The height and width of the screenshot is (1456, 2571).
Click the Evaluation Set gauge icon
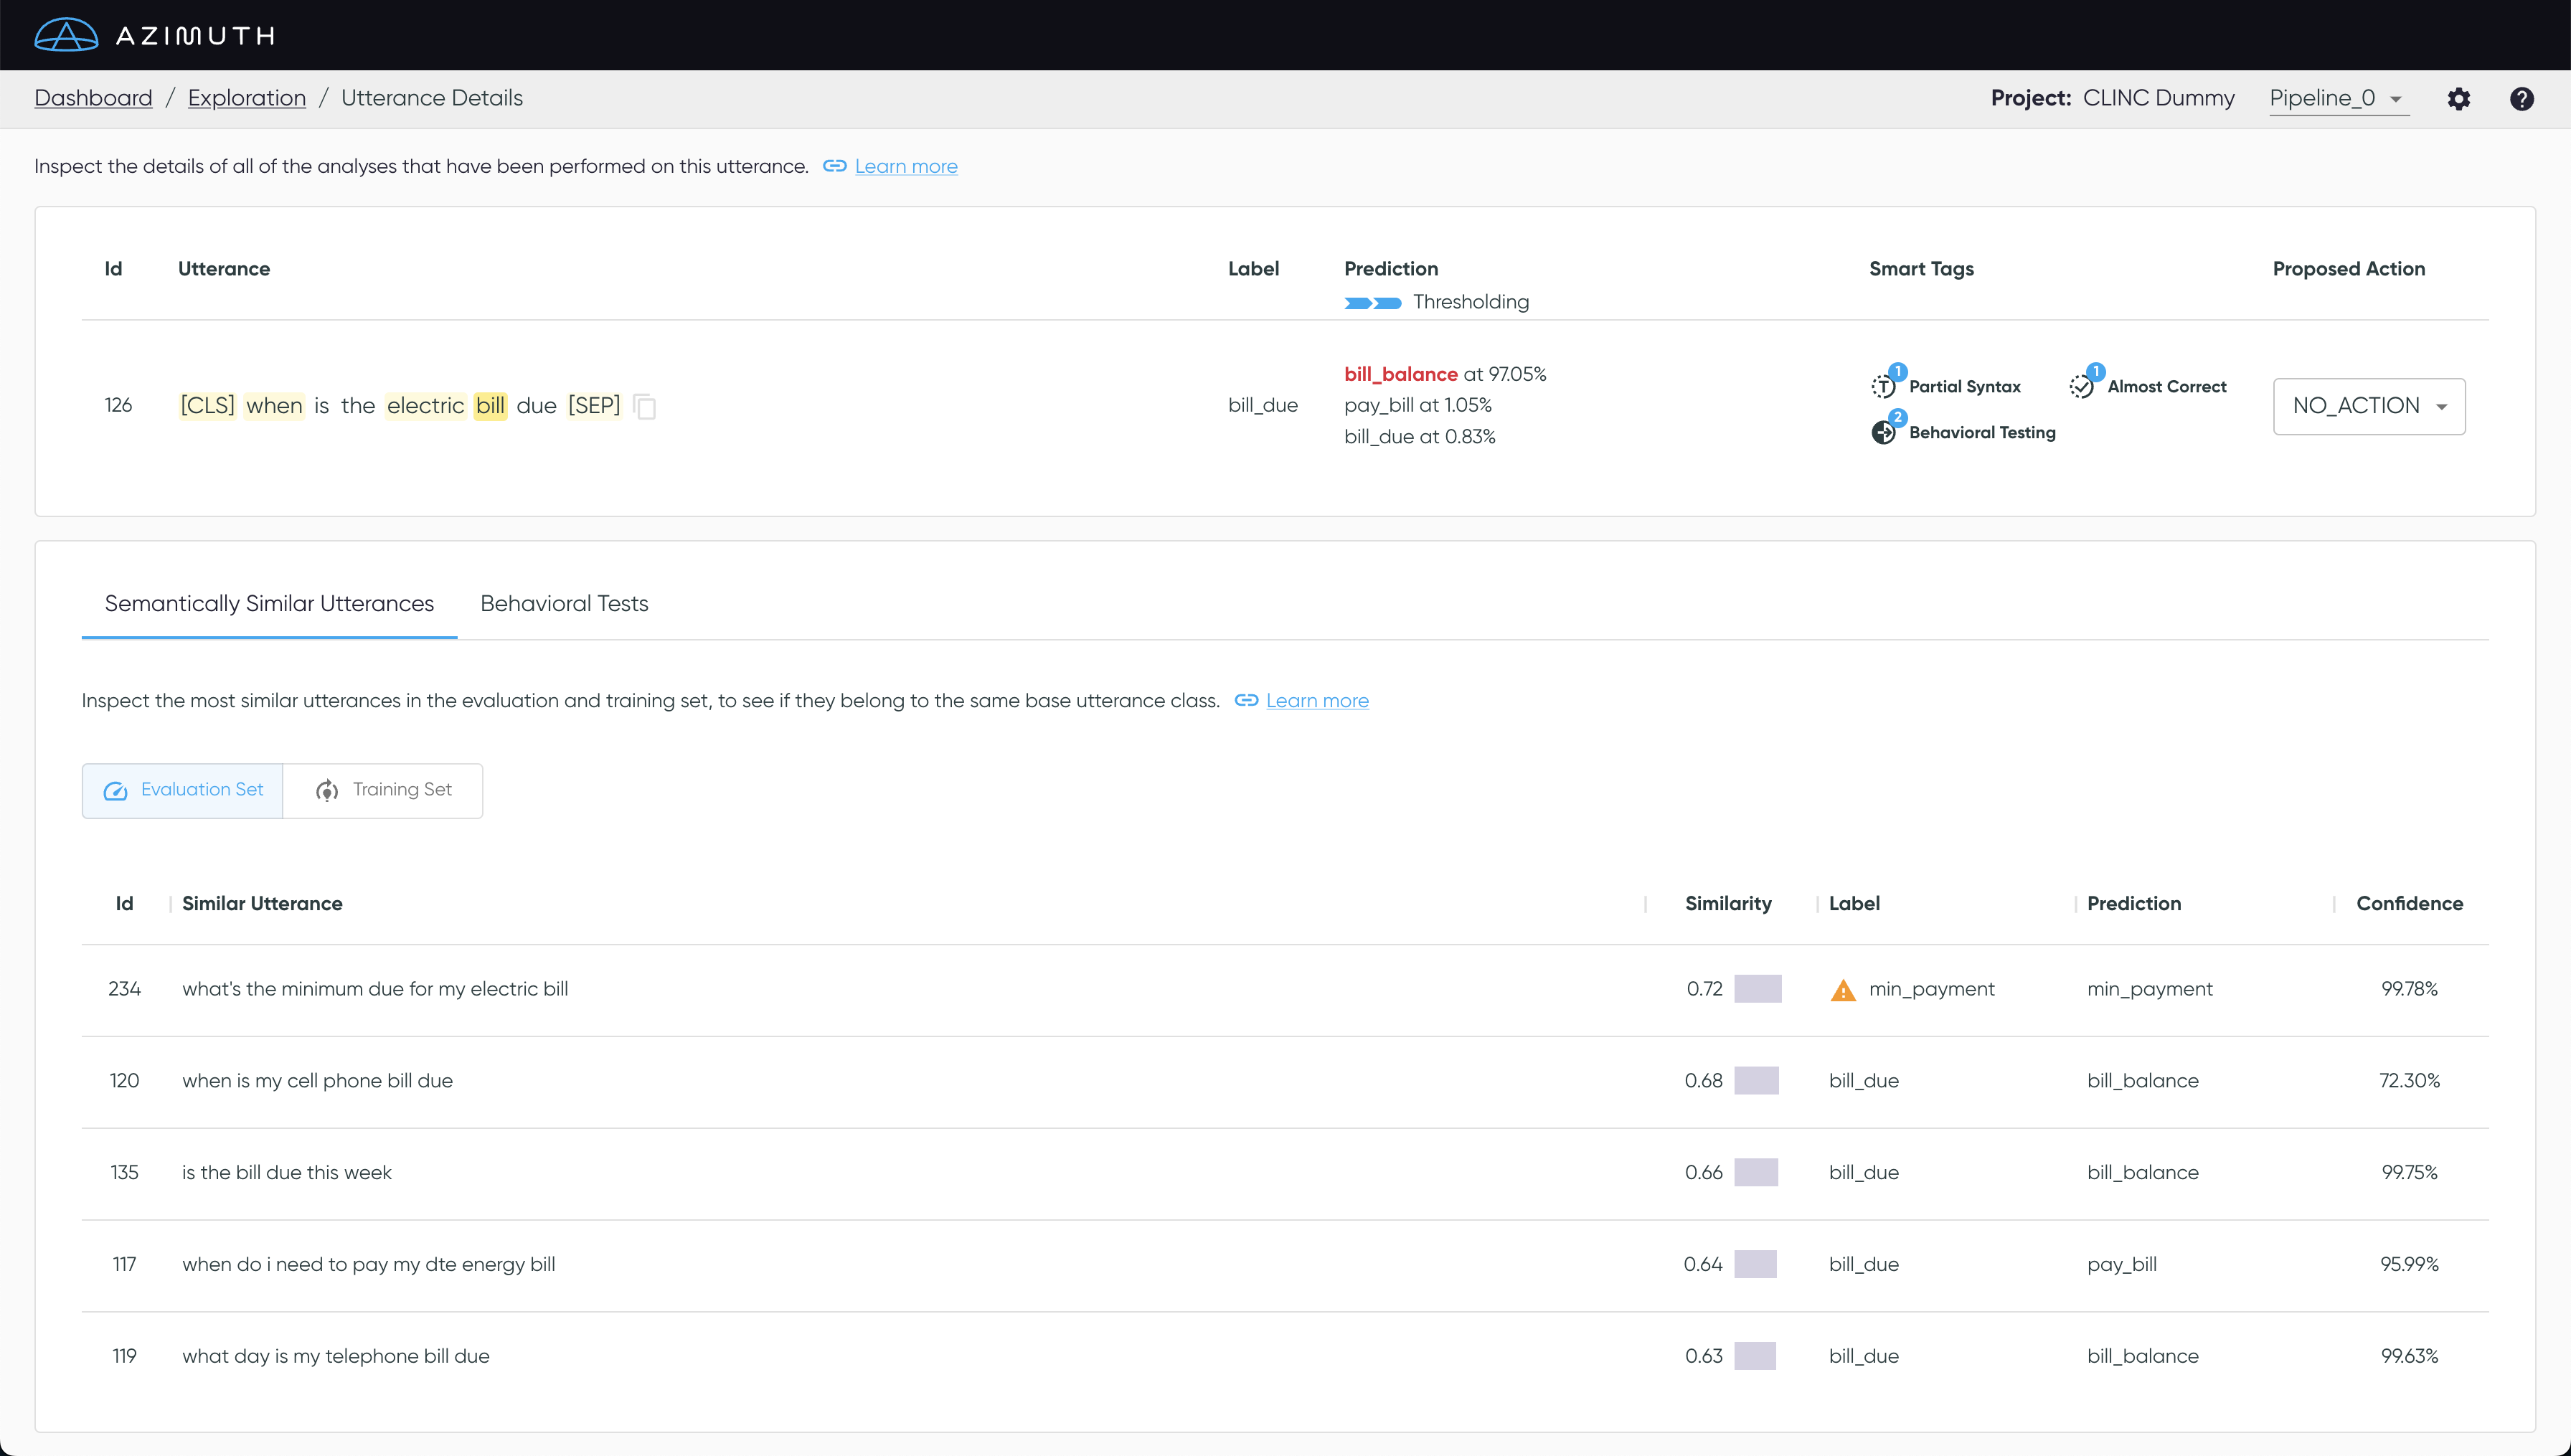tap(116, 791)
